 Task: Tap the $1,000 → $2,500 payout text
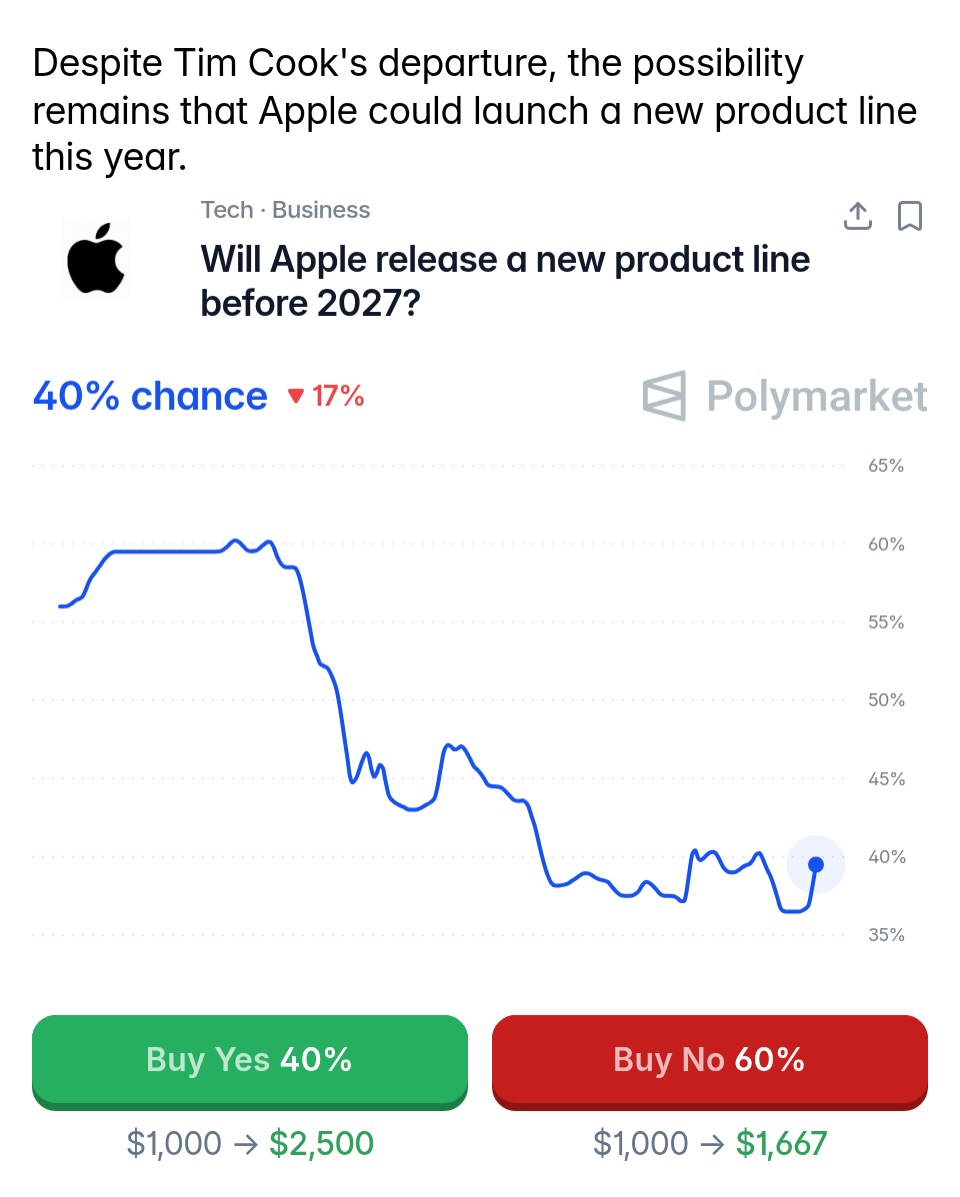(250, 1143)
